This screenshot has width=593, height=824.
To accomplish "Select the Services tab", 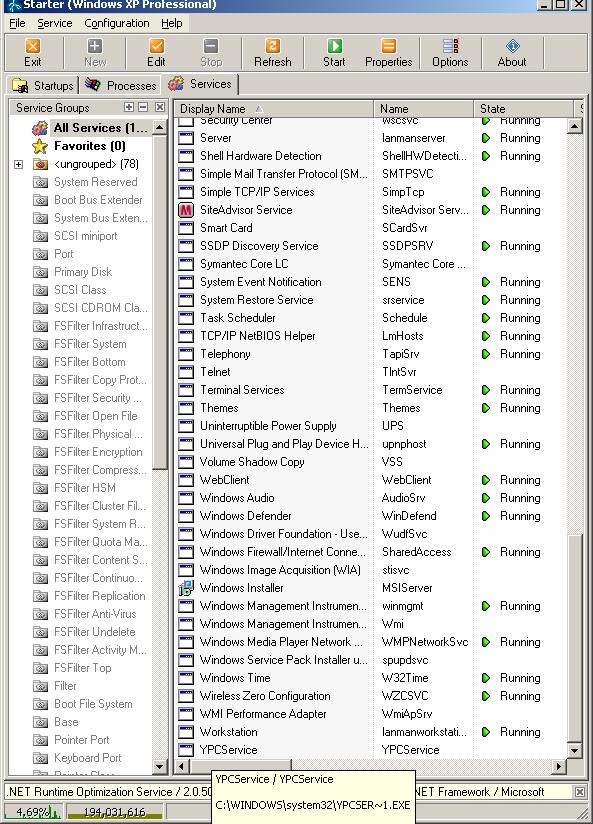I will (200, 84).
